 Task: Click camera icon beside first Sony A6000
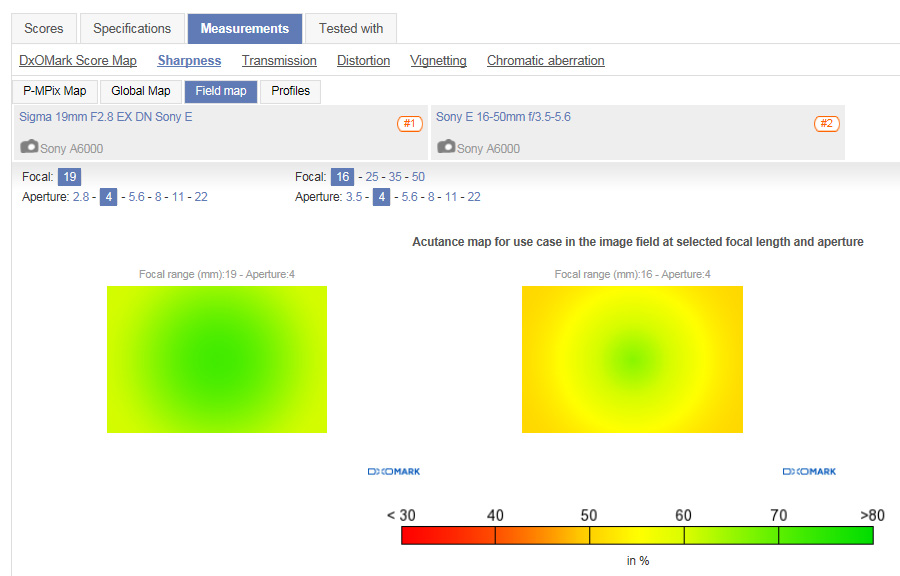28,147
